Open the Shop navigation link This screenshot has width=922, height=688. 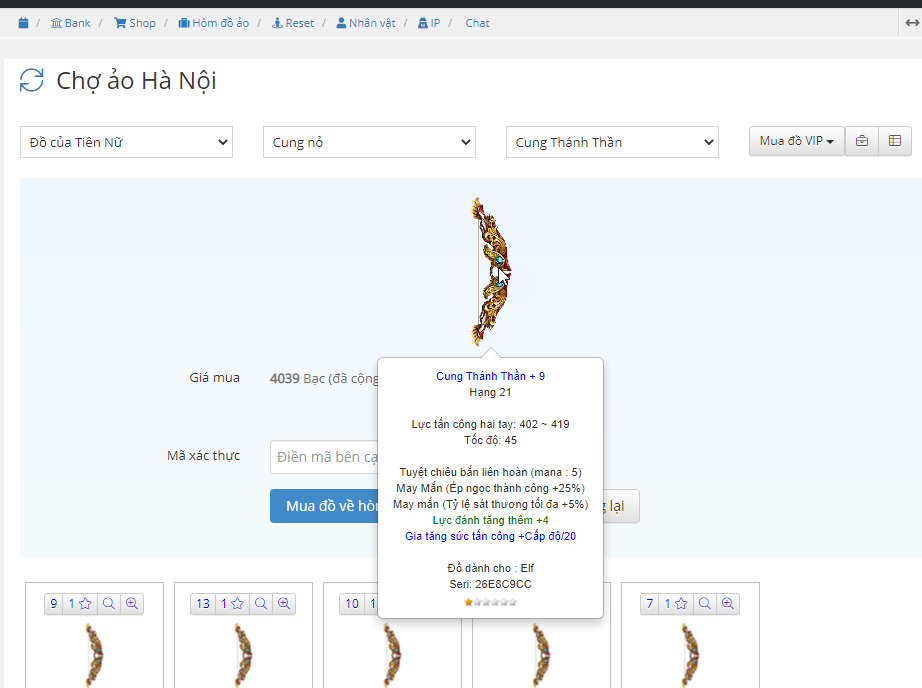(x=135, y=23)
